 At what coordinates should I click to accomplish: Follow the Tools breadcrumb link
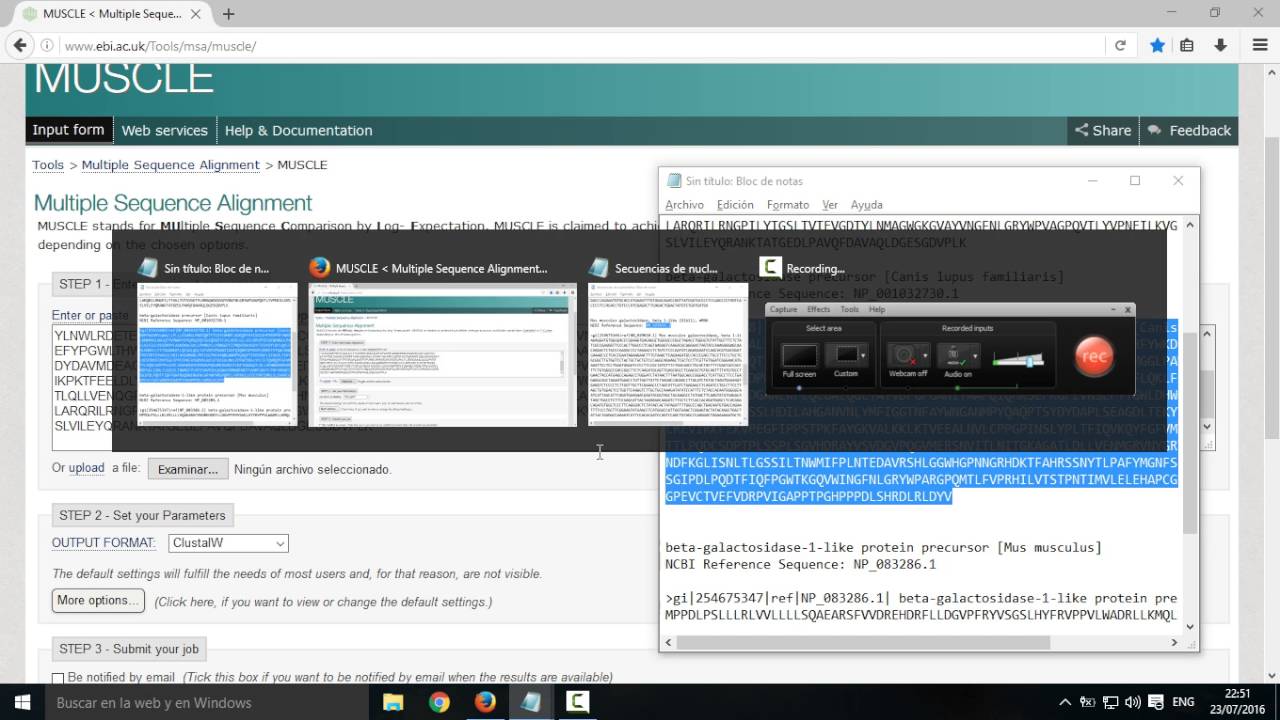pos(48,165)
